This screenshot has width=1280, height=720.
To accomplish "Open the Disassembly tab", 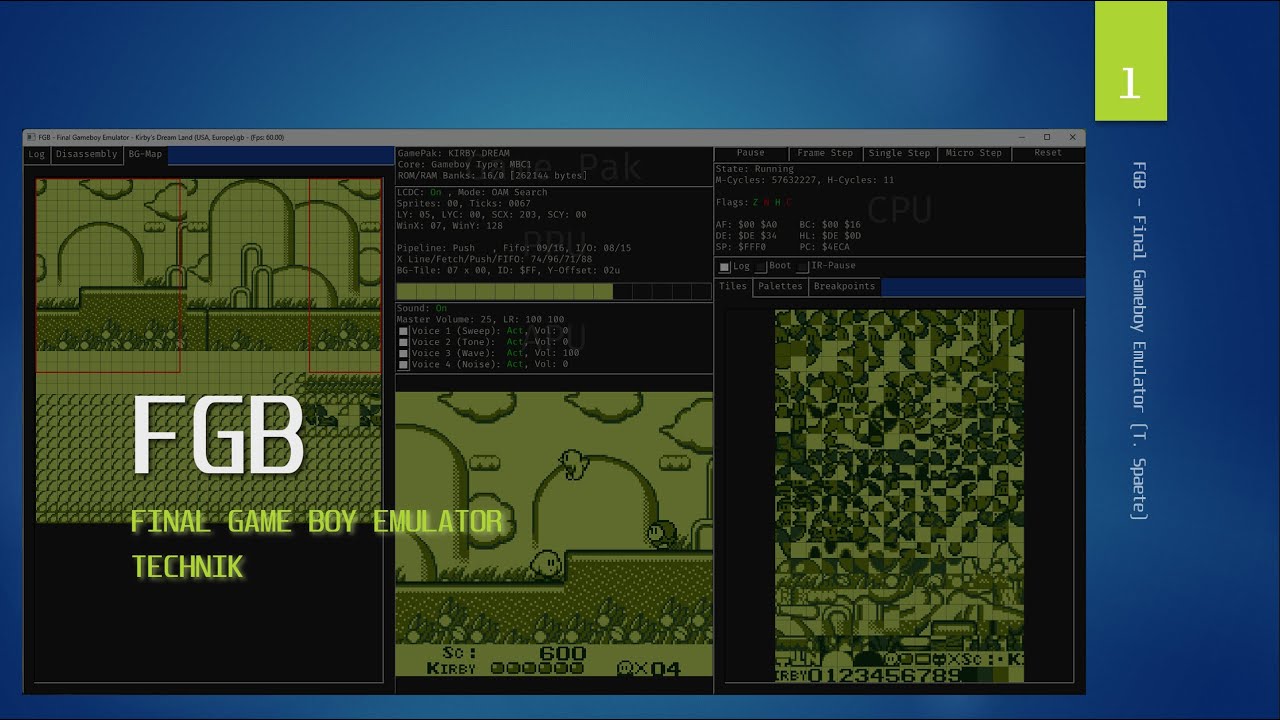I will (86, 154).
